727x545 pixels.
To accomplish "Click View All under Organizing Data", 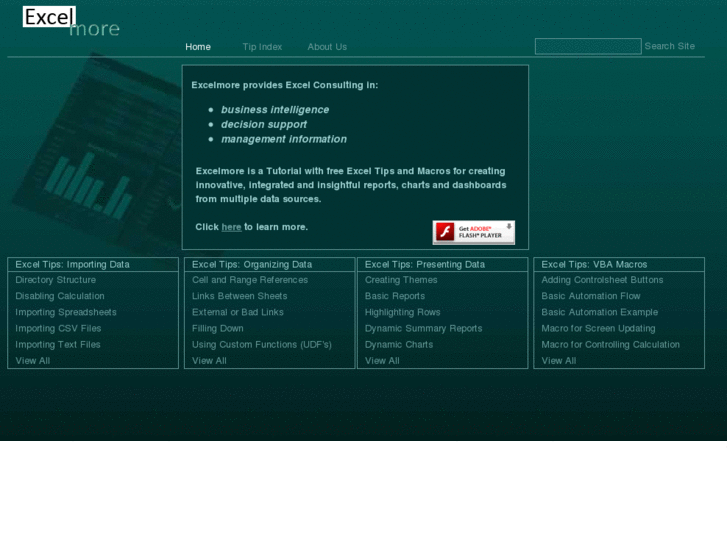I will coord(209,361).
